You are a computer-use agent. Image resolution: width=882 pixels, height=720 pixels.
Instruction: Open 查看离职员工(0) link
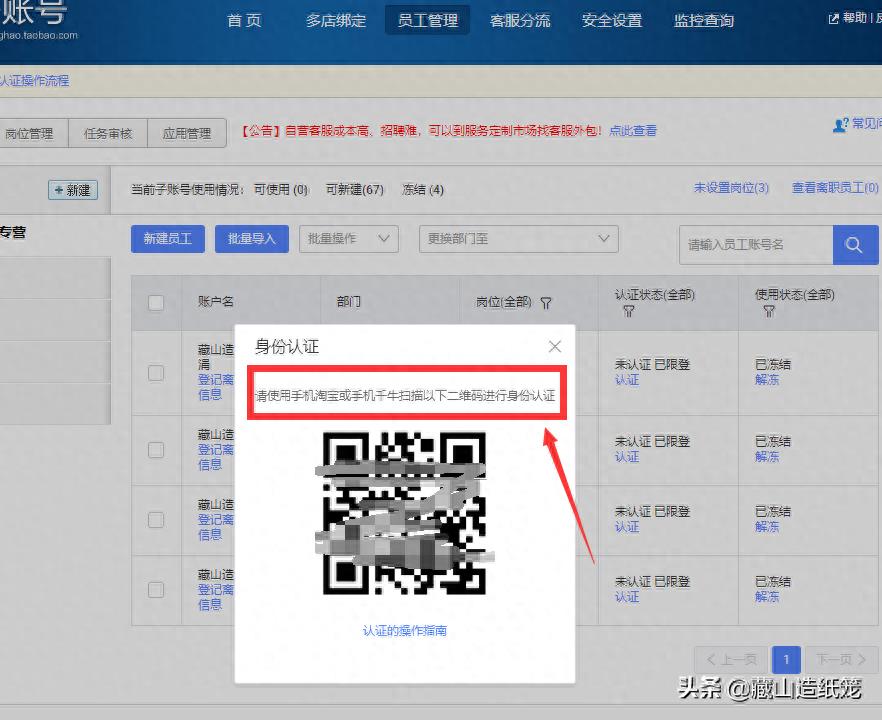pyautogui.click(x=835, y=187)
